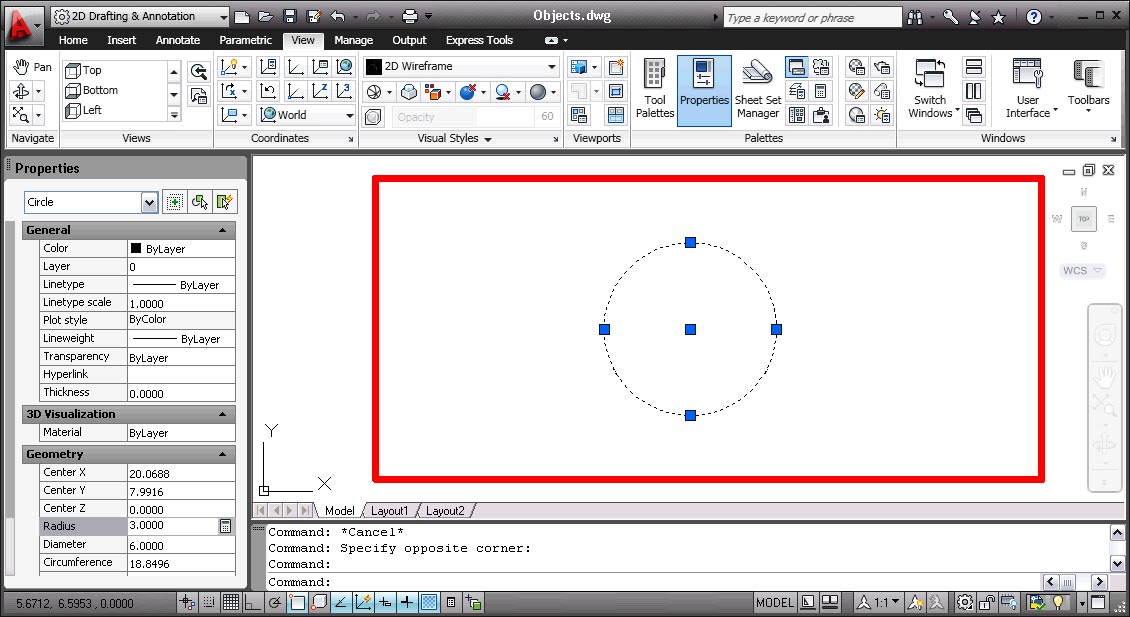Click the Zoom extents tool icon

pos(21,114)
